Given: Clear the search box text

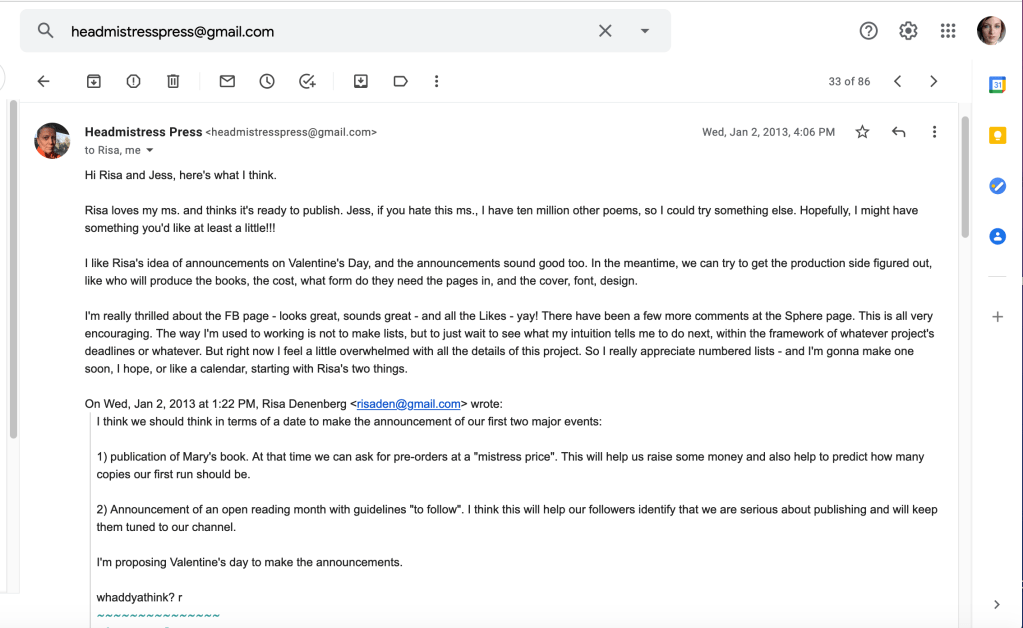Looking at the screenshot, I should pos(605,31).
